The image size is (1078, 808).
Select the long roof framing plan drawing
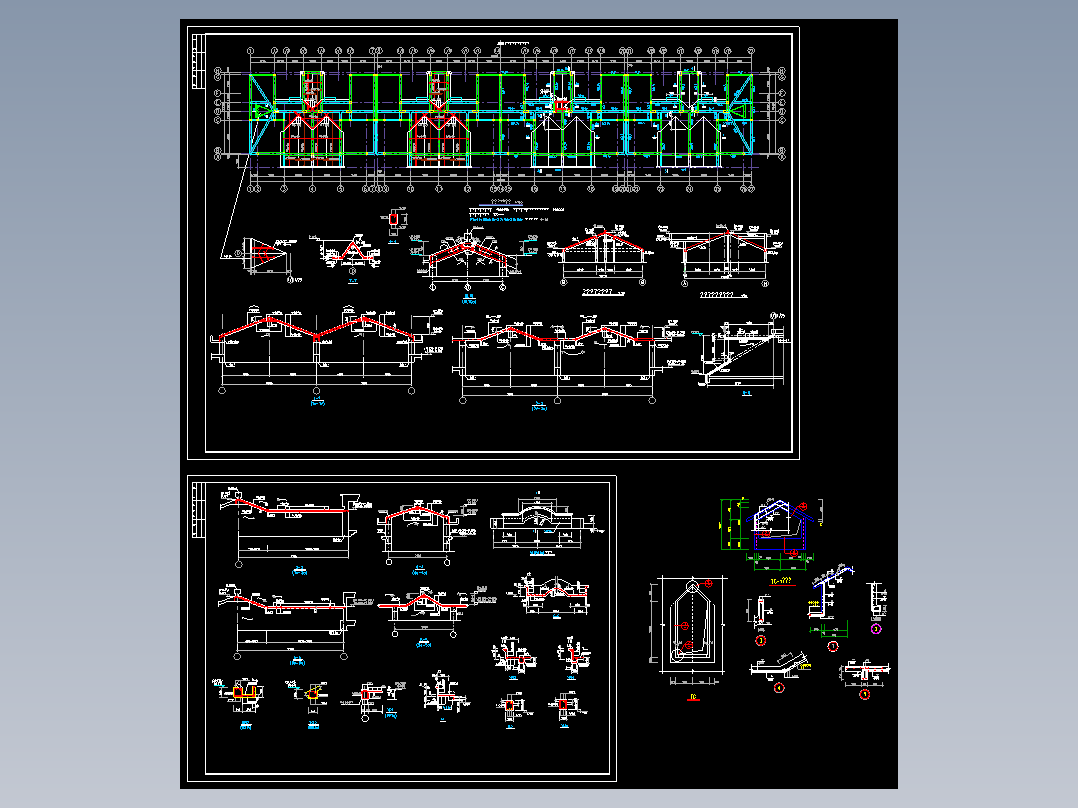click(x=502, y=120)
